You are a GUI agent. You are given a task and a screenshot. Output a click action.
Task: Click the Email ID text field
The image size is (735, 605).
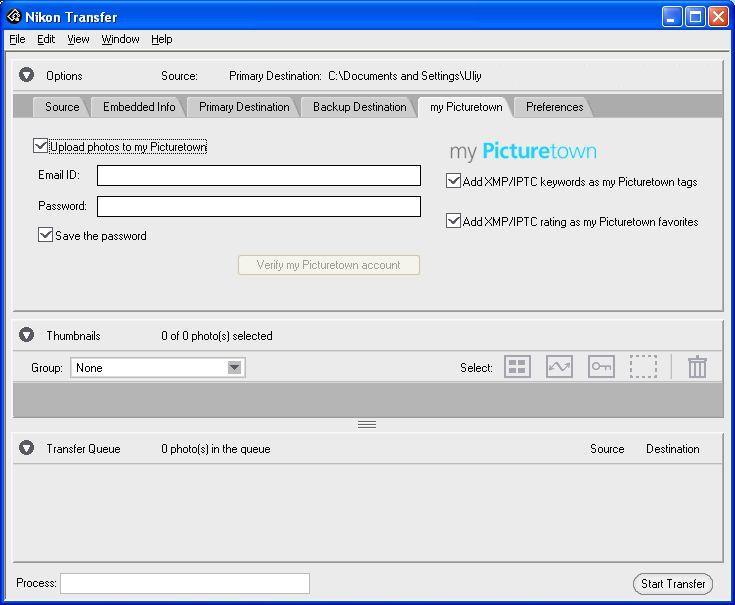click(x=259, y=176)
